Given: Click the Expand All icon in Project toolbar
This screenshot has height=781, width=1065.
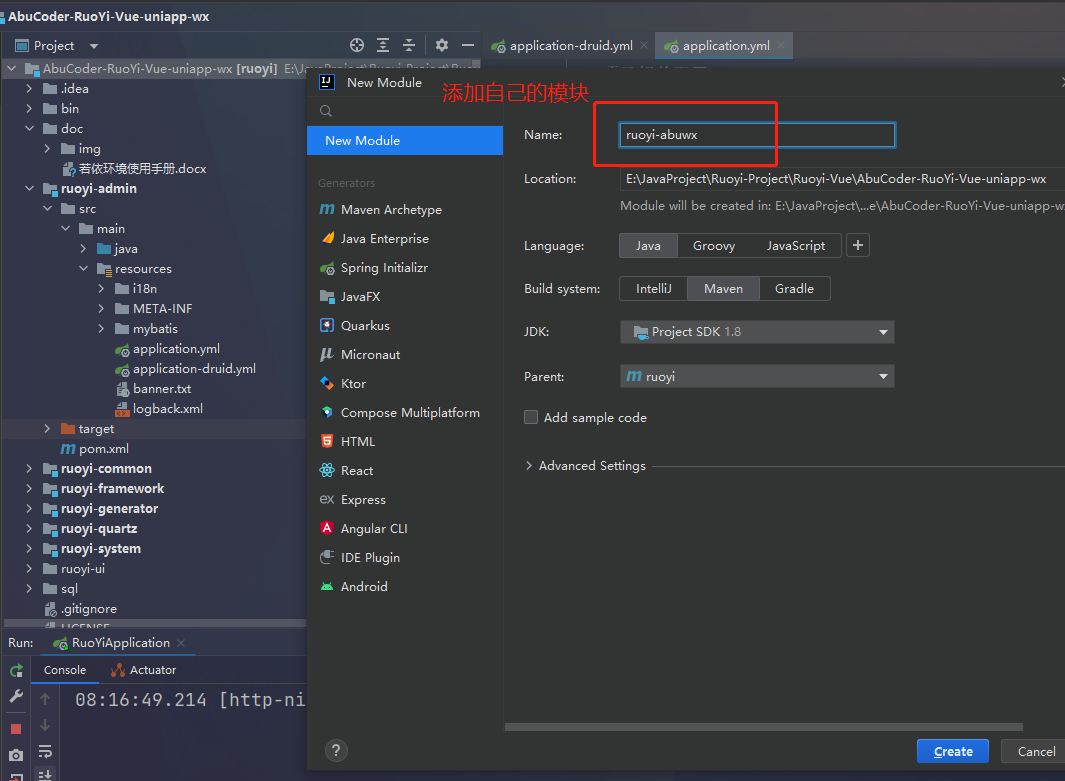Looking at the screenshot, I should coord(383,46).
